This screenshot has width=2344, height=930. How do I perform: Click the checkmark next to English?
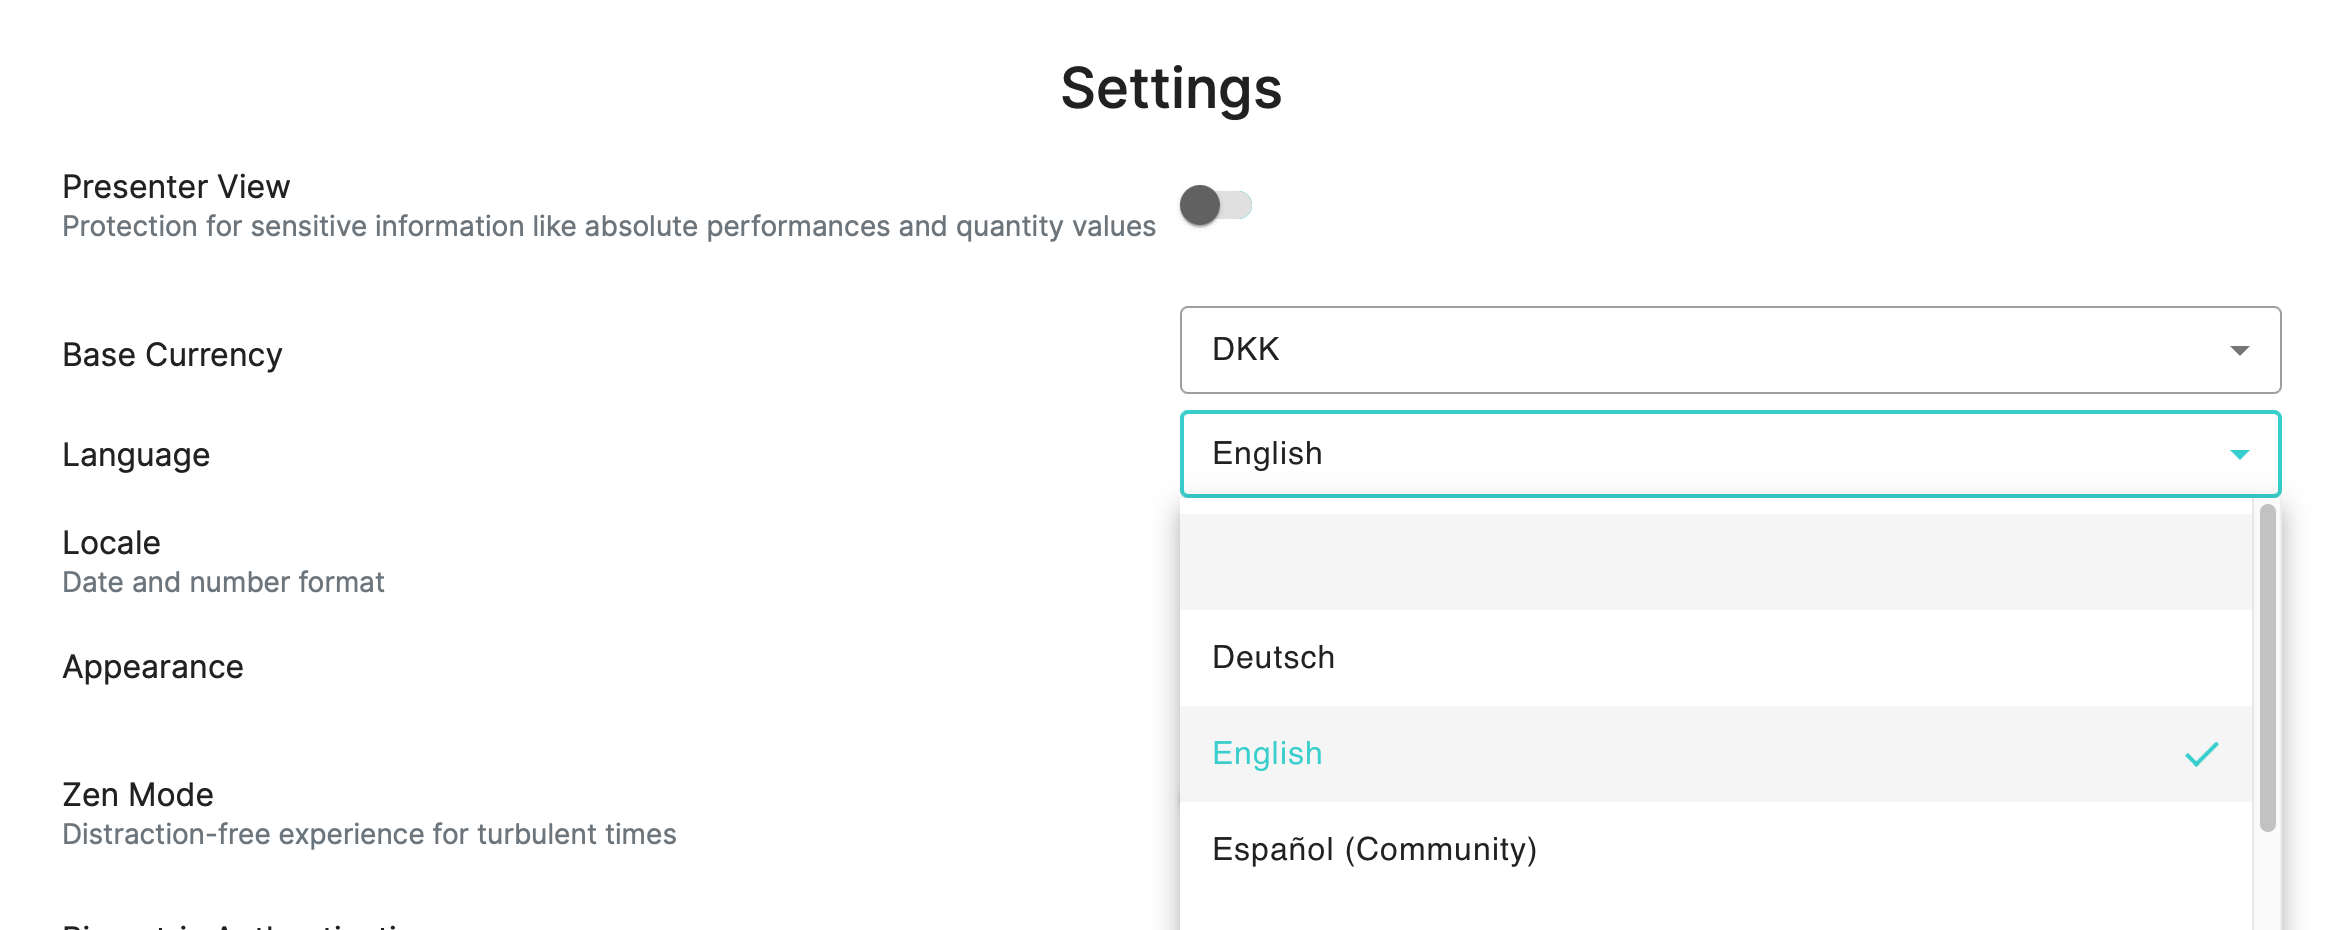(x=2202, y=753)
